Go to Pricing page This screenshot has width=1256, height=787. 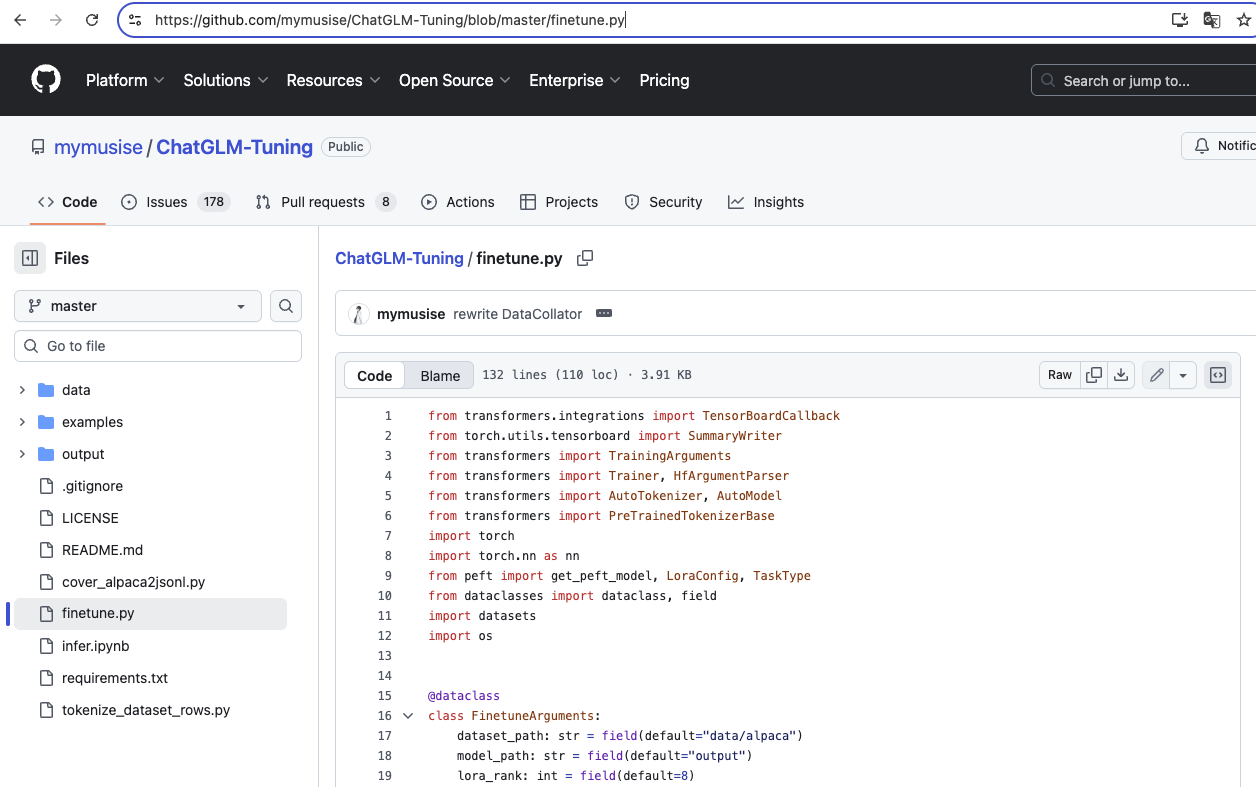pyautogui.click(x=664, y=80)
